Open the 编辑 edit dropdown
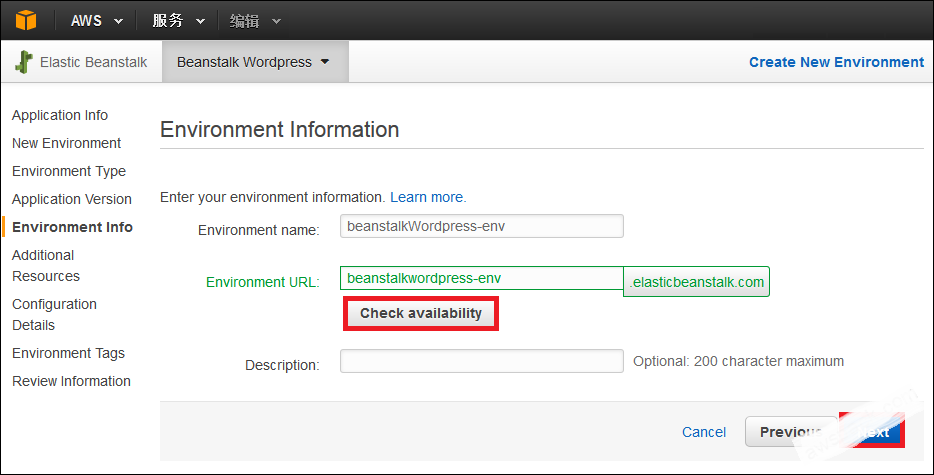This screenshot has height=475, width=934. click(x=254, y=21)
